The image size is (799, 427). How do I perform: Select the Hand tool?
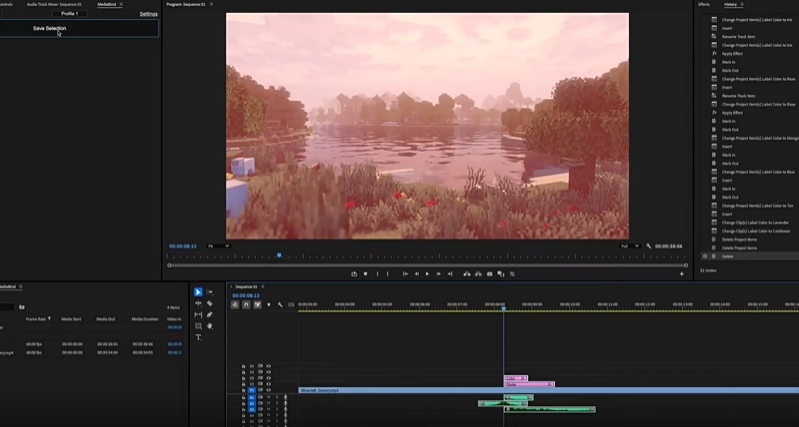coord(210,326)
